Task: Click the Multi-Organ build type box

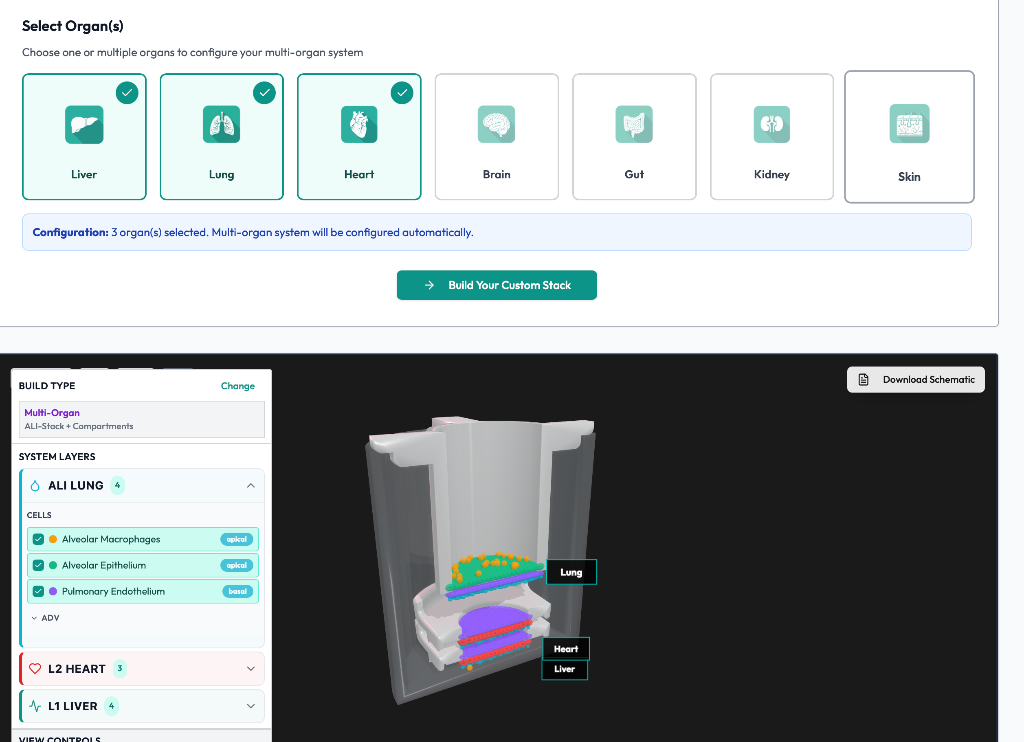Action: (x=142, y=419)
